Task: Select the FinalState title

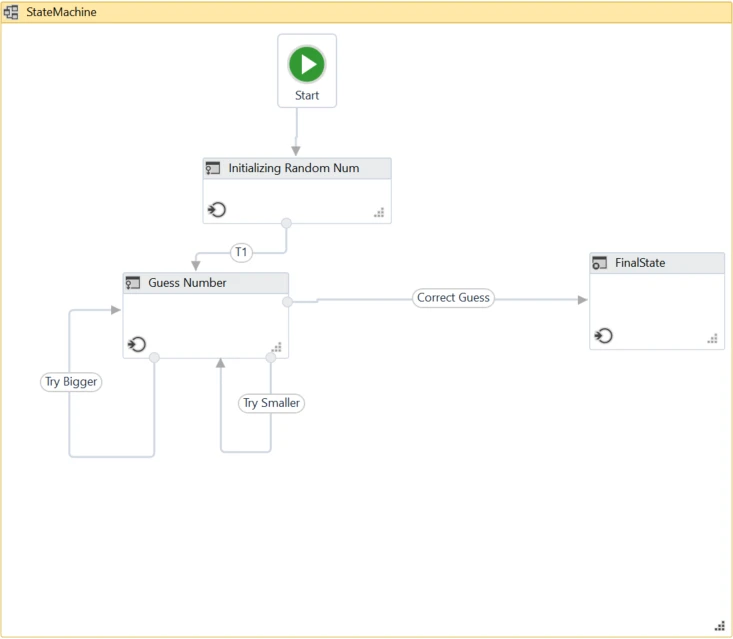Action: coord(640,263)
